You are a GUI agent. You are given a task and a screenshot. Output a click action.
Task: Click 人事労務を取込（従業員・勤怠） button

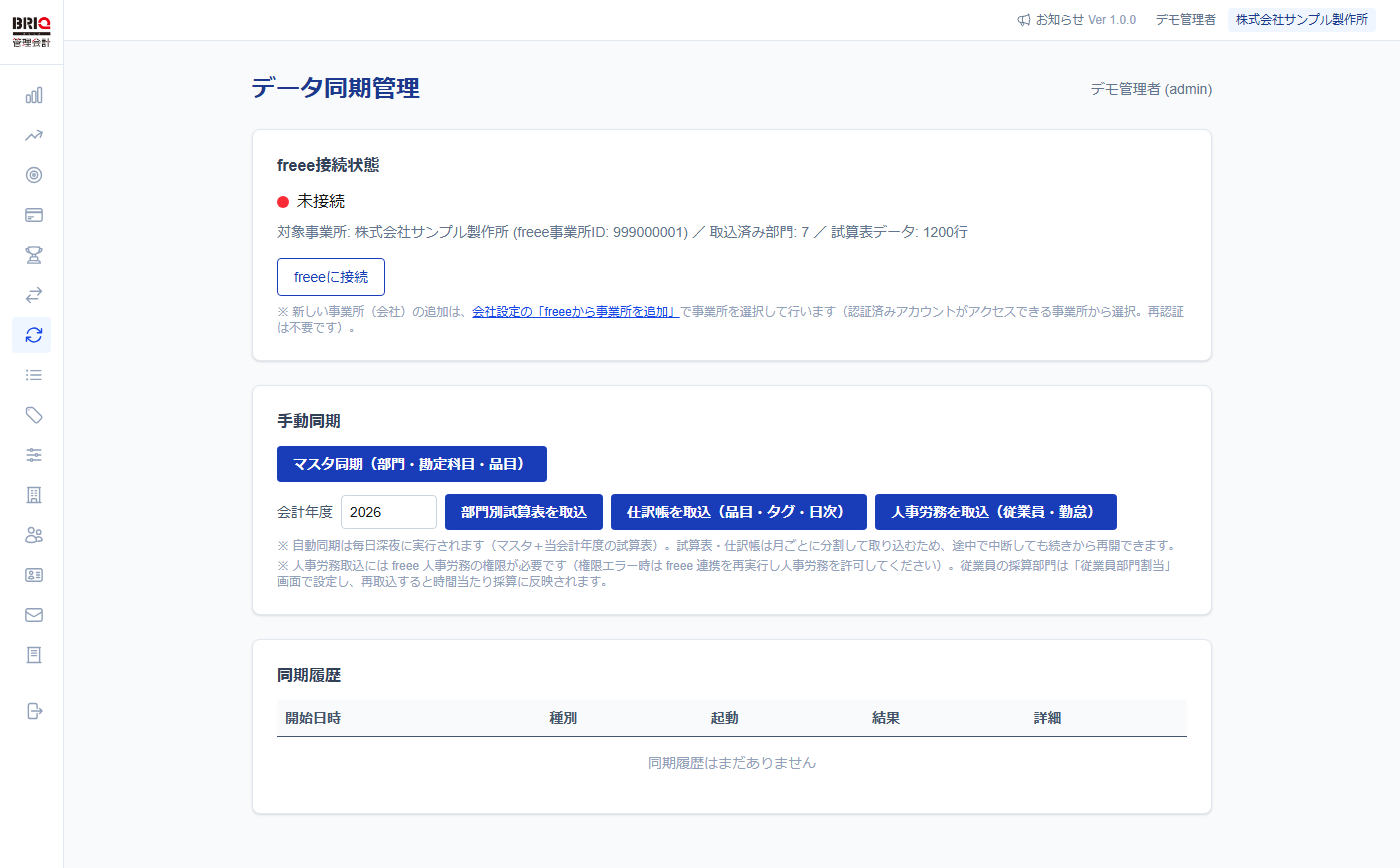pos(996,512)
